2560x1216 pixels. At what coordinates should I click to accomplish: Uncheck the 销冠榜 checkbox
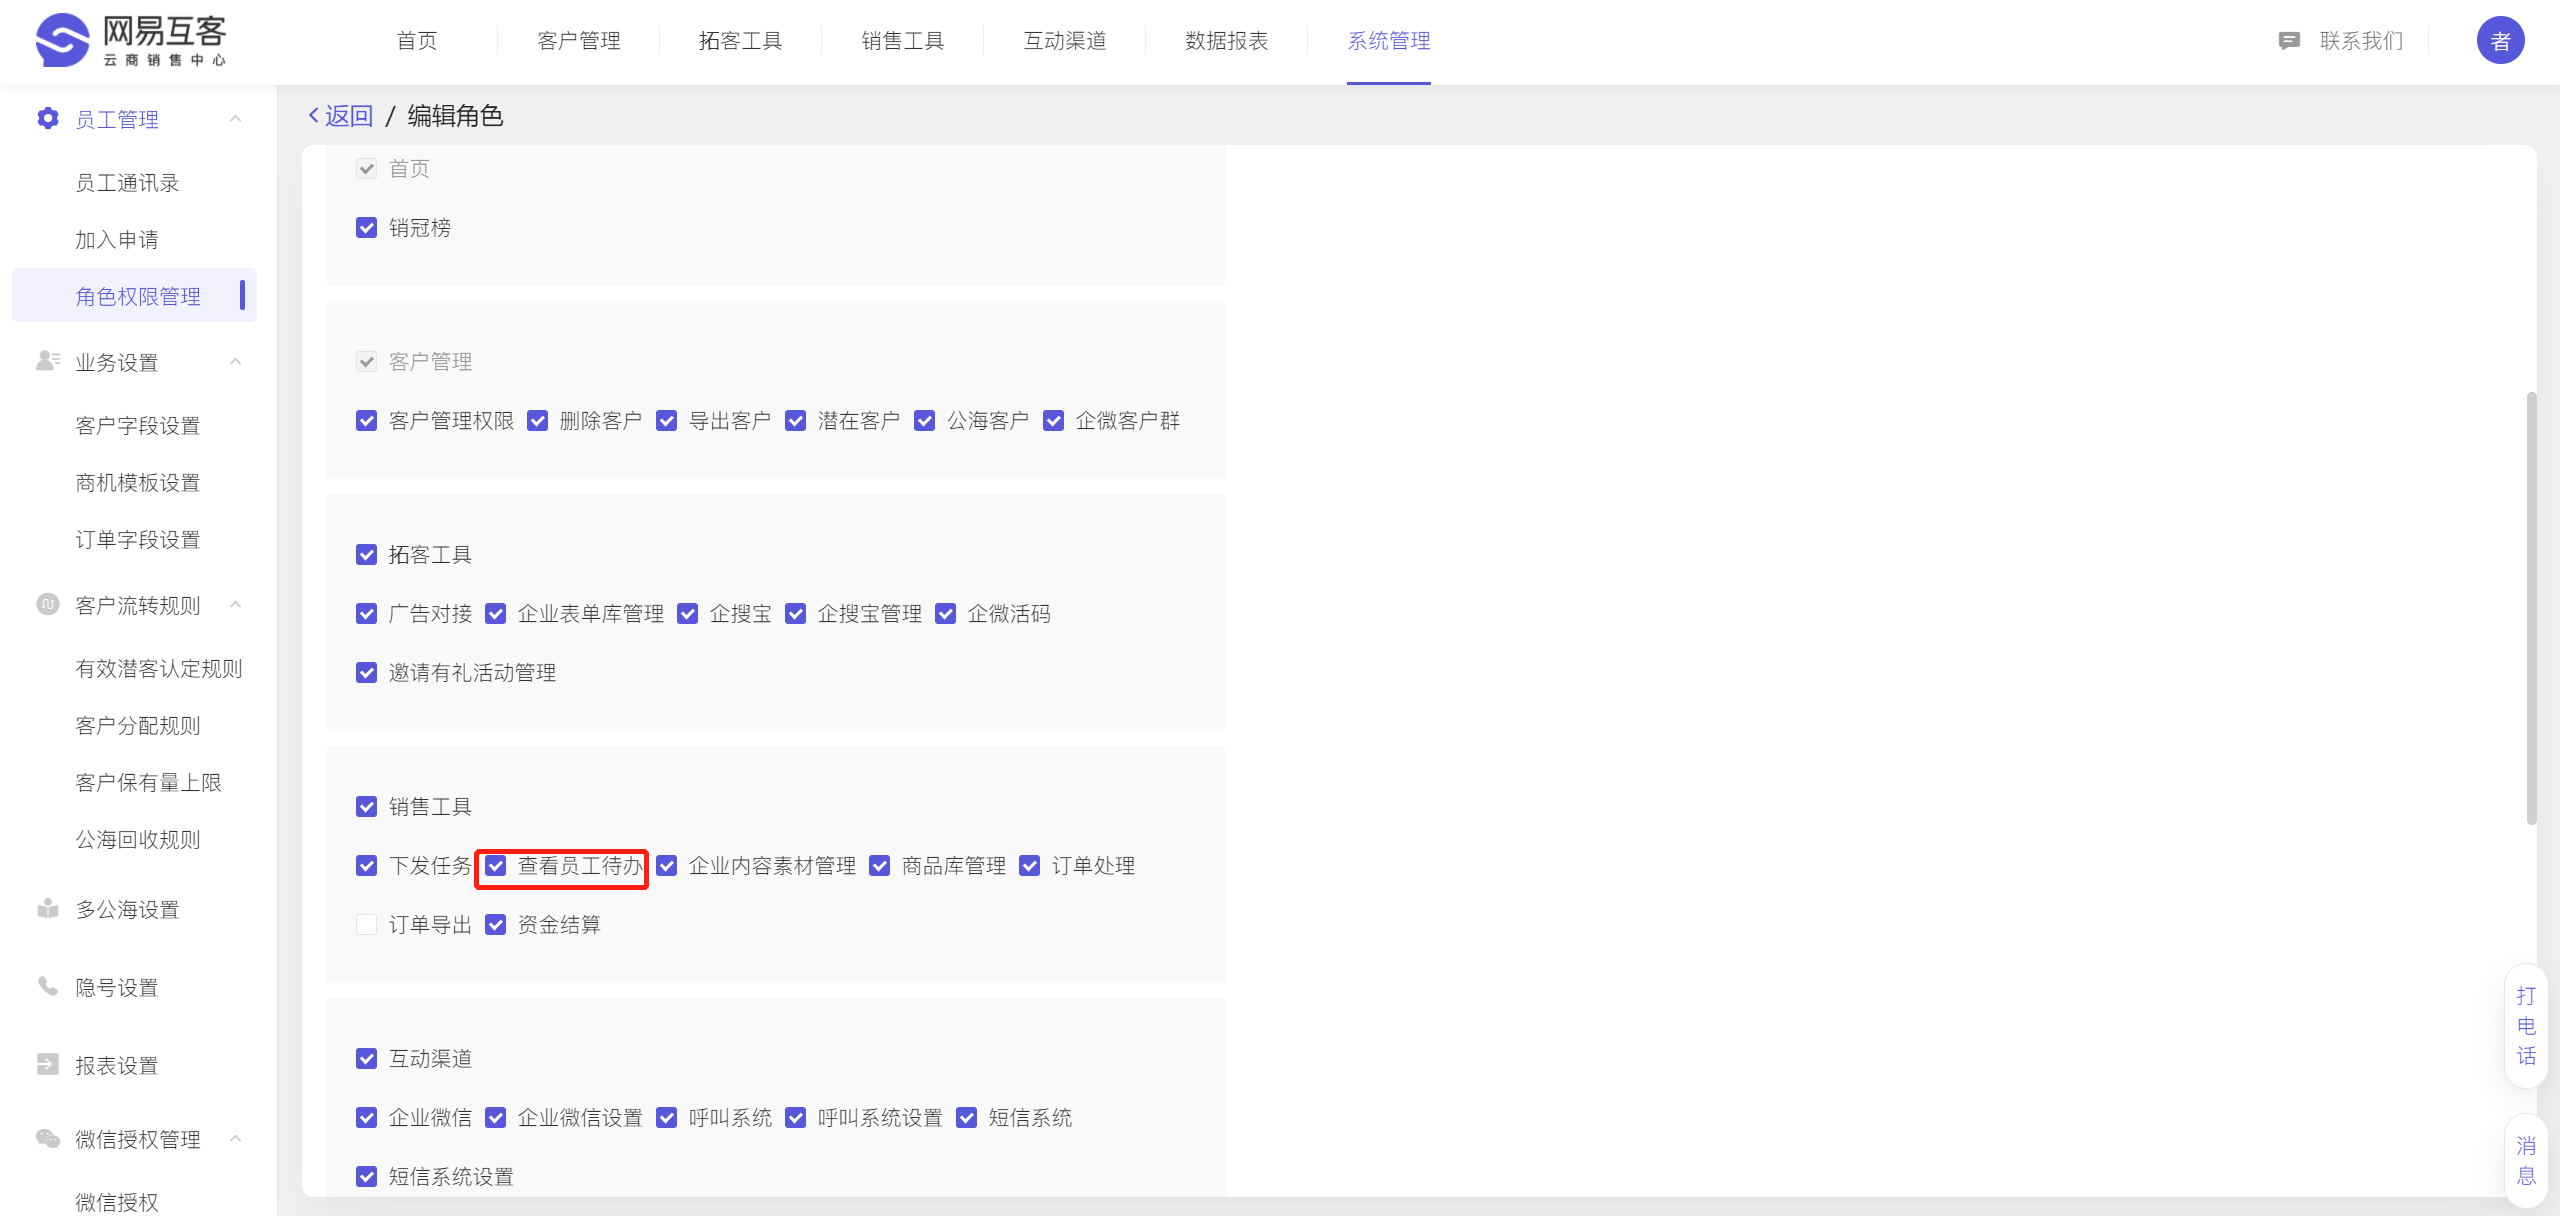tap(367, 228)
